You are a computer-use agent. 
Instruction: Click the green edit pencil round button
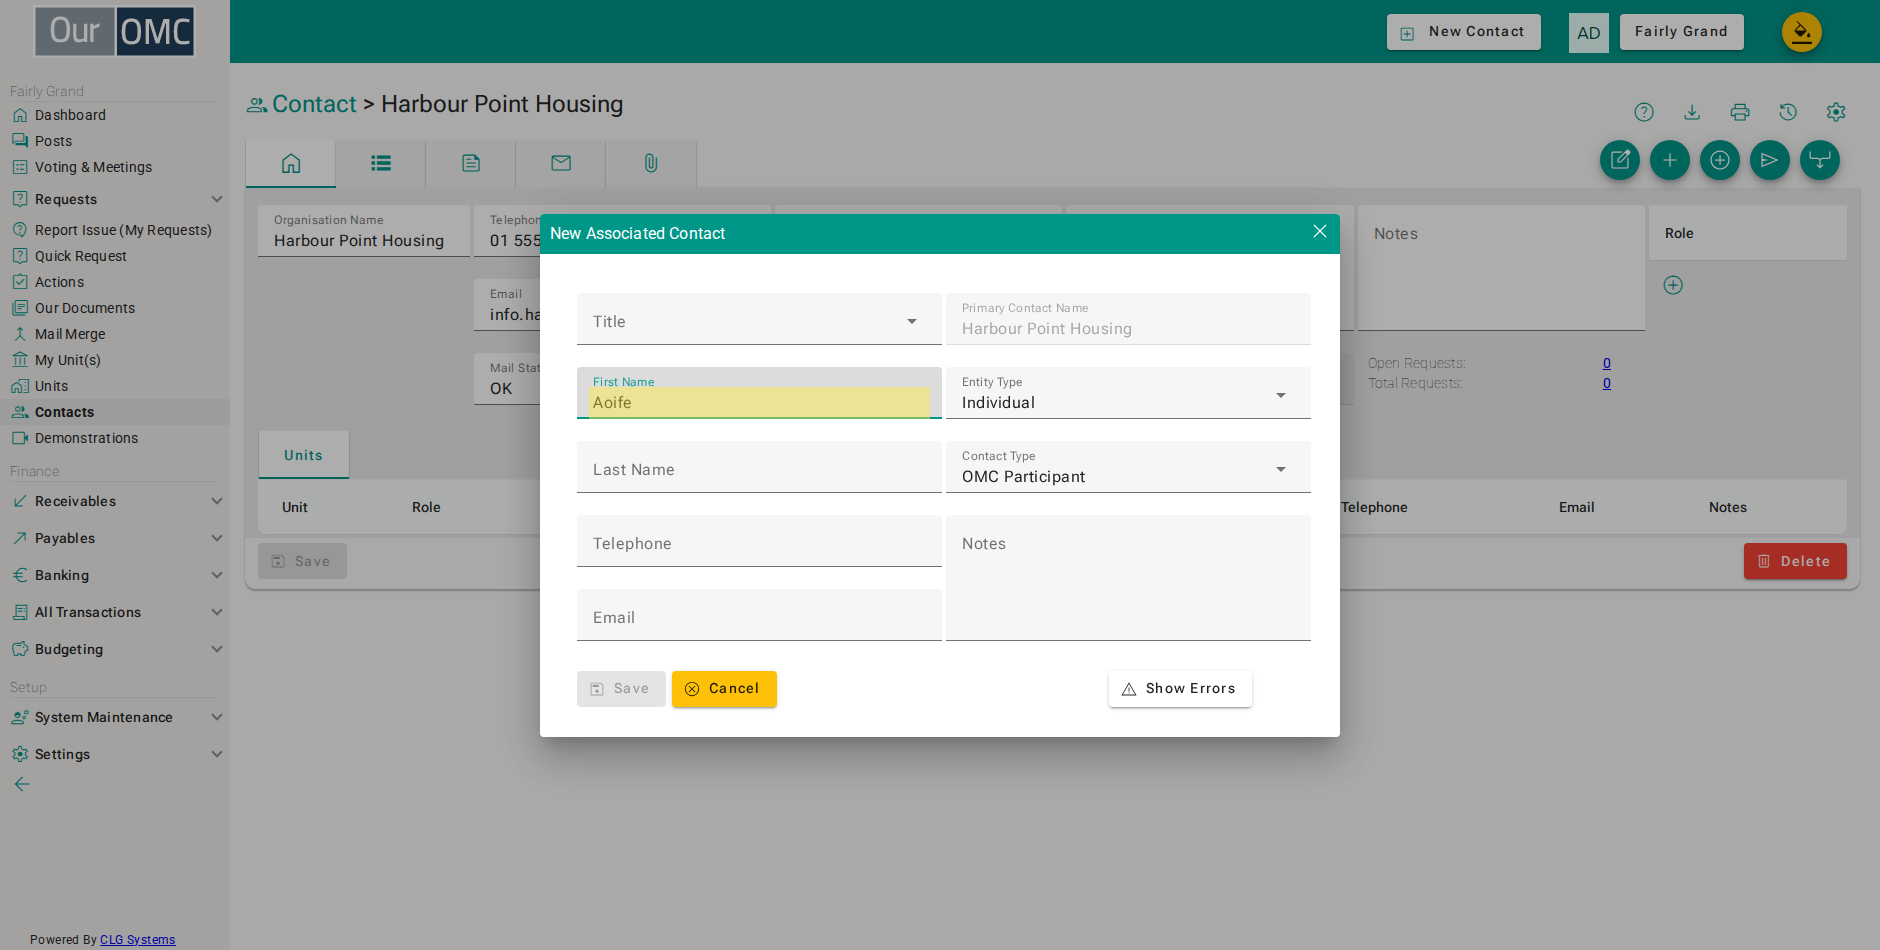click(x=1620, y=160)
